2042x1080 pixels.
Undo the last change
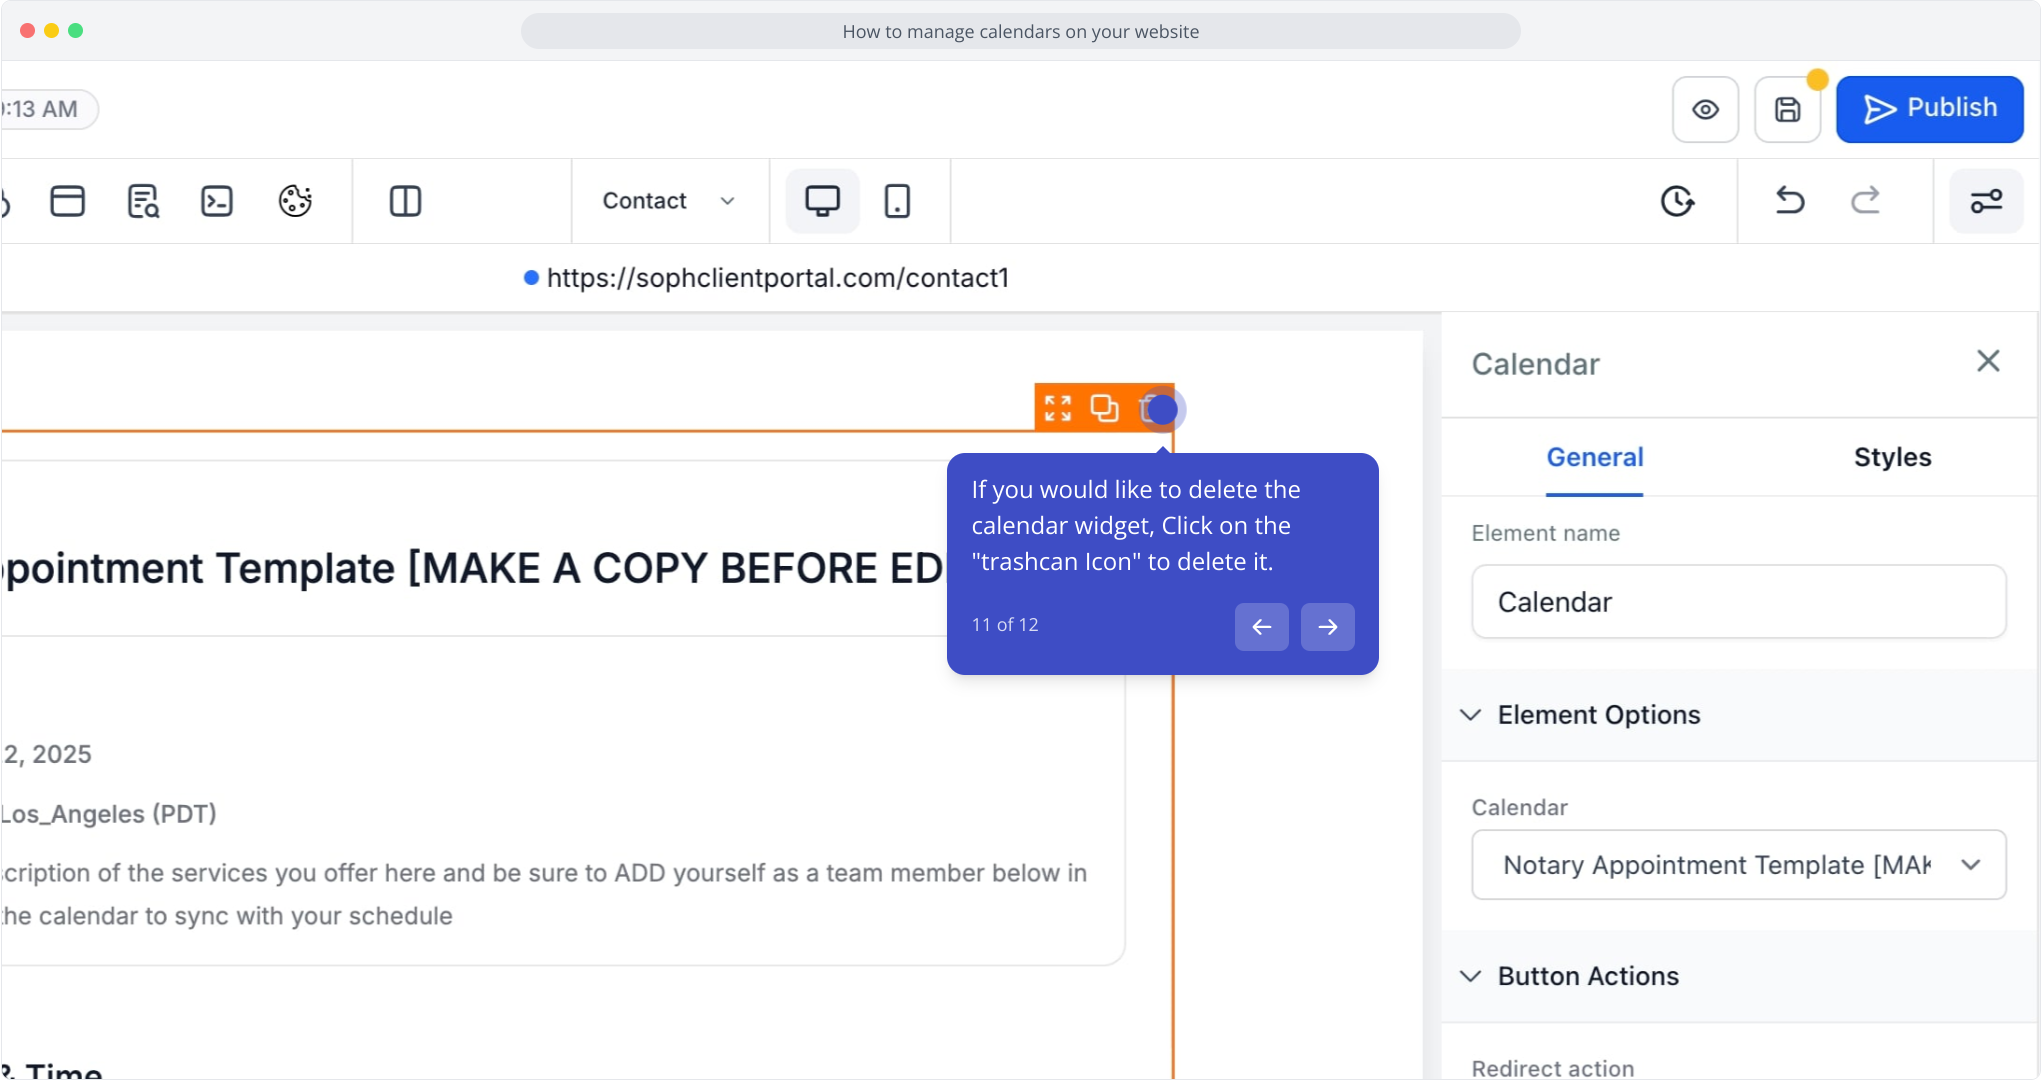pos(1790,201)
